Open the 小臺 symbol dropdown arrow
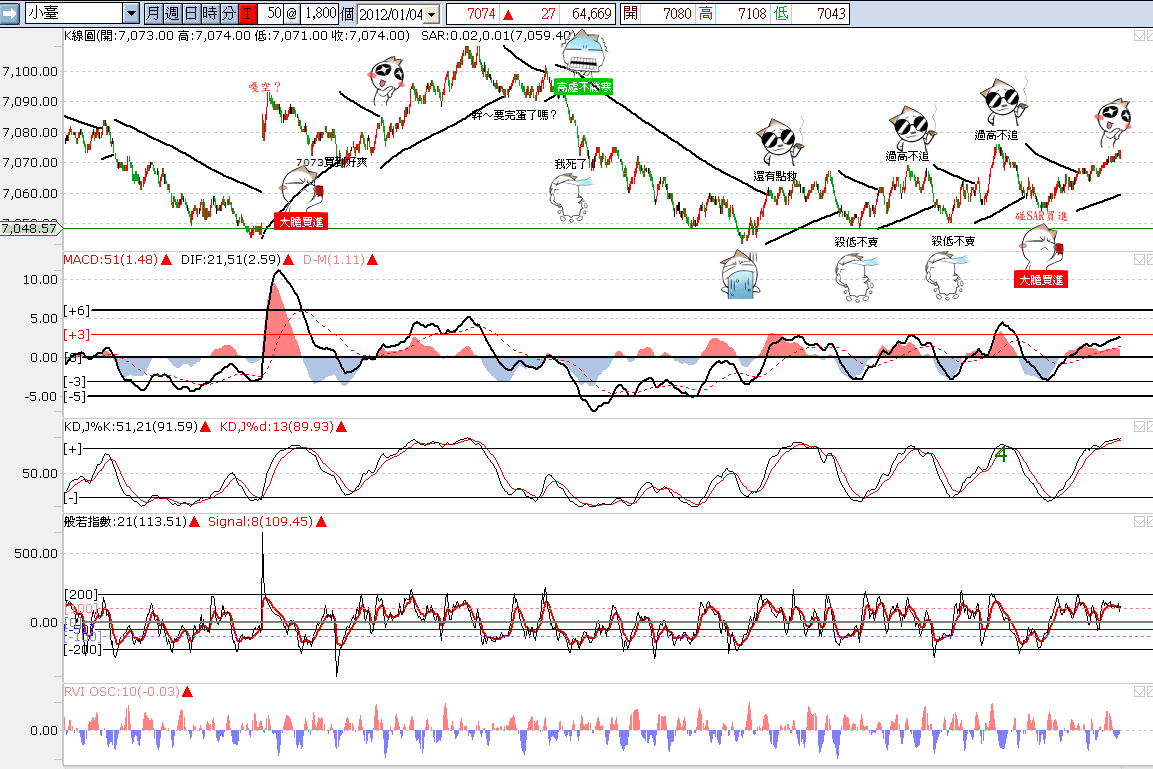This screenshot has width=1153, height=769. (131, 13)
